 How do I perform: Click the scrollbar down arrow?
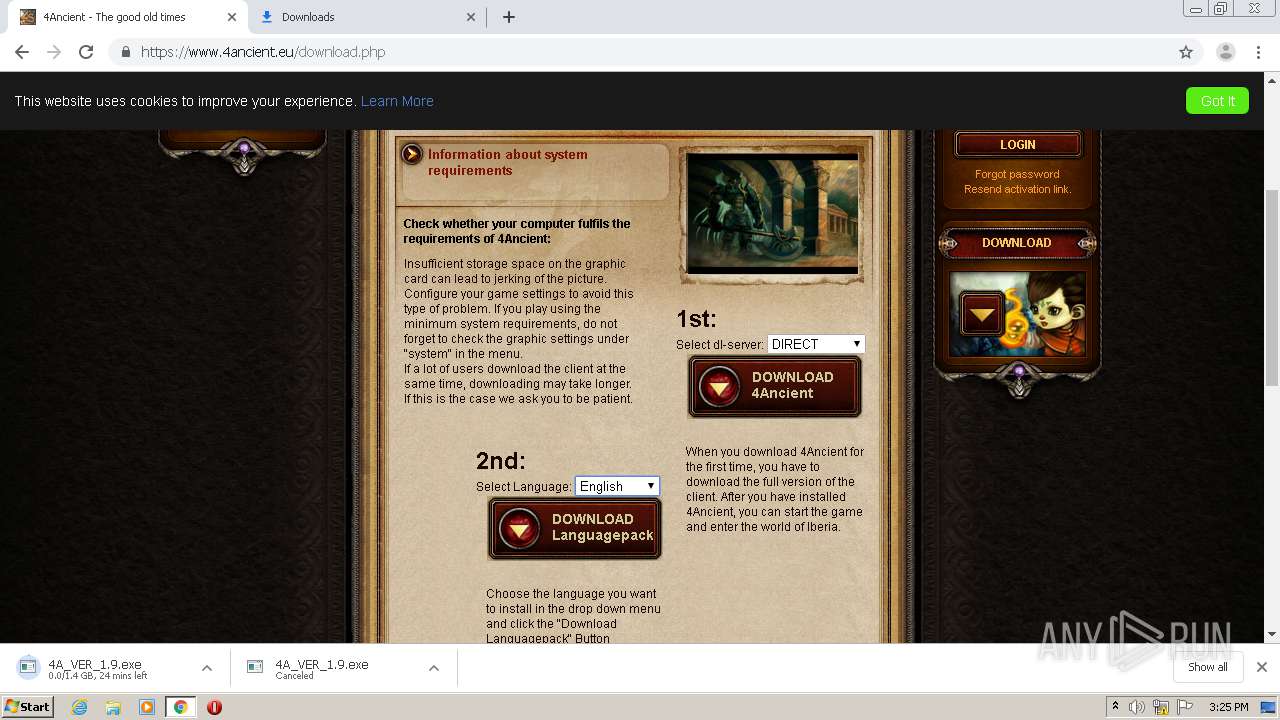pyautogui.click(x=1272, y=634)
